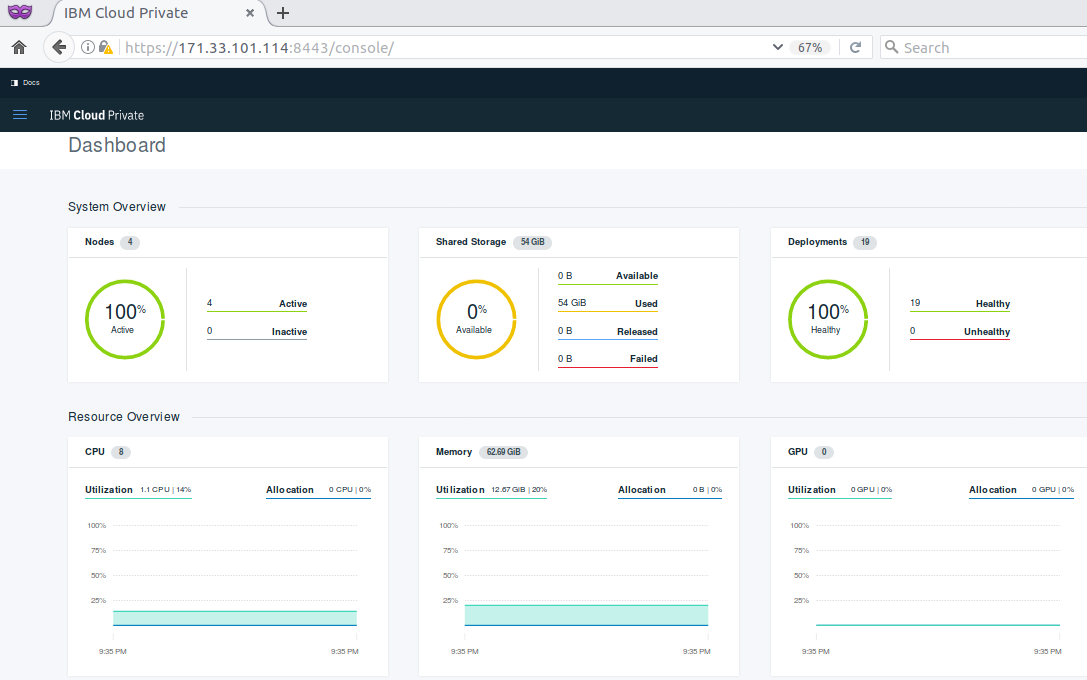
Task: Expand the URL history dropdown arrow
Action: tap(778, 47)
